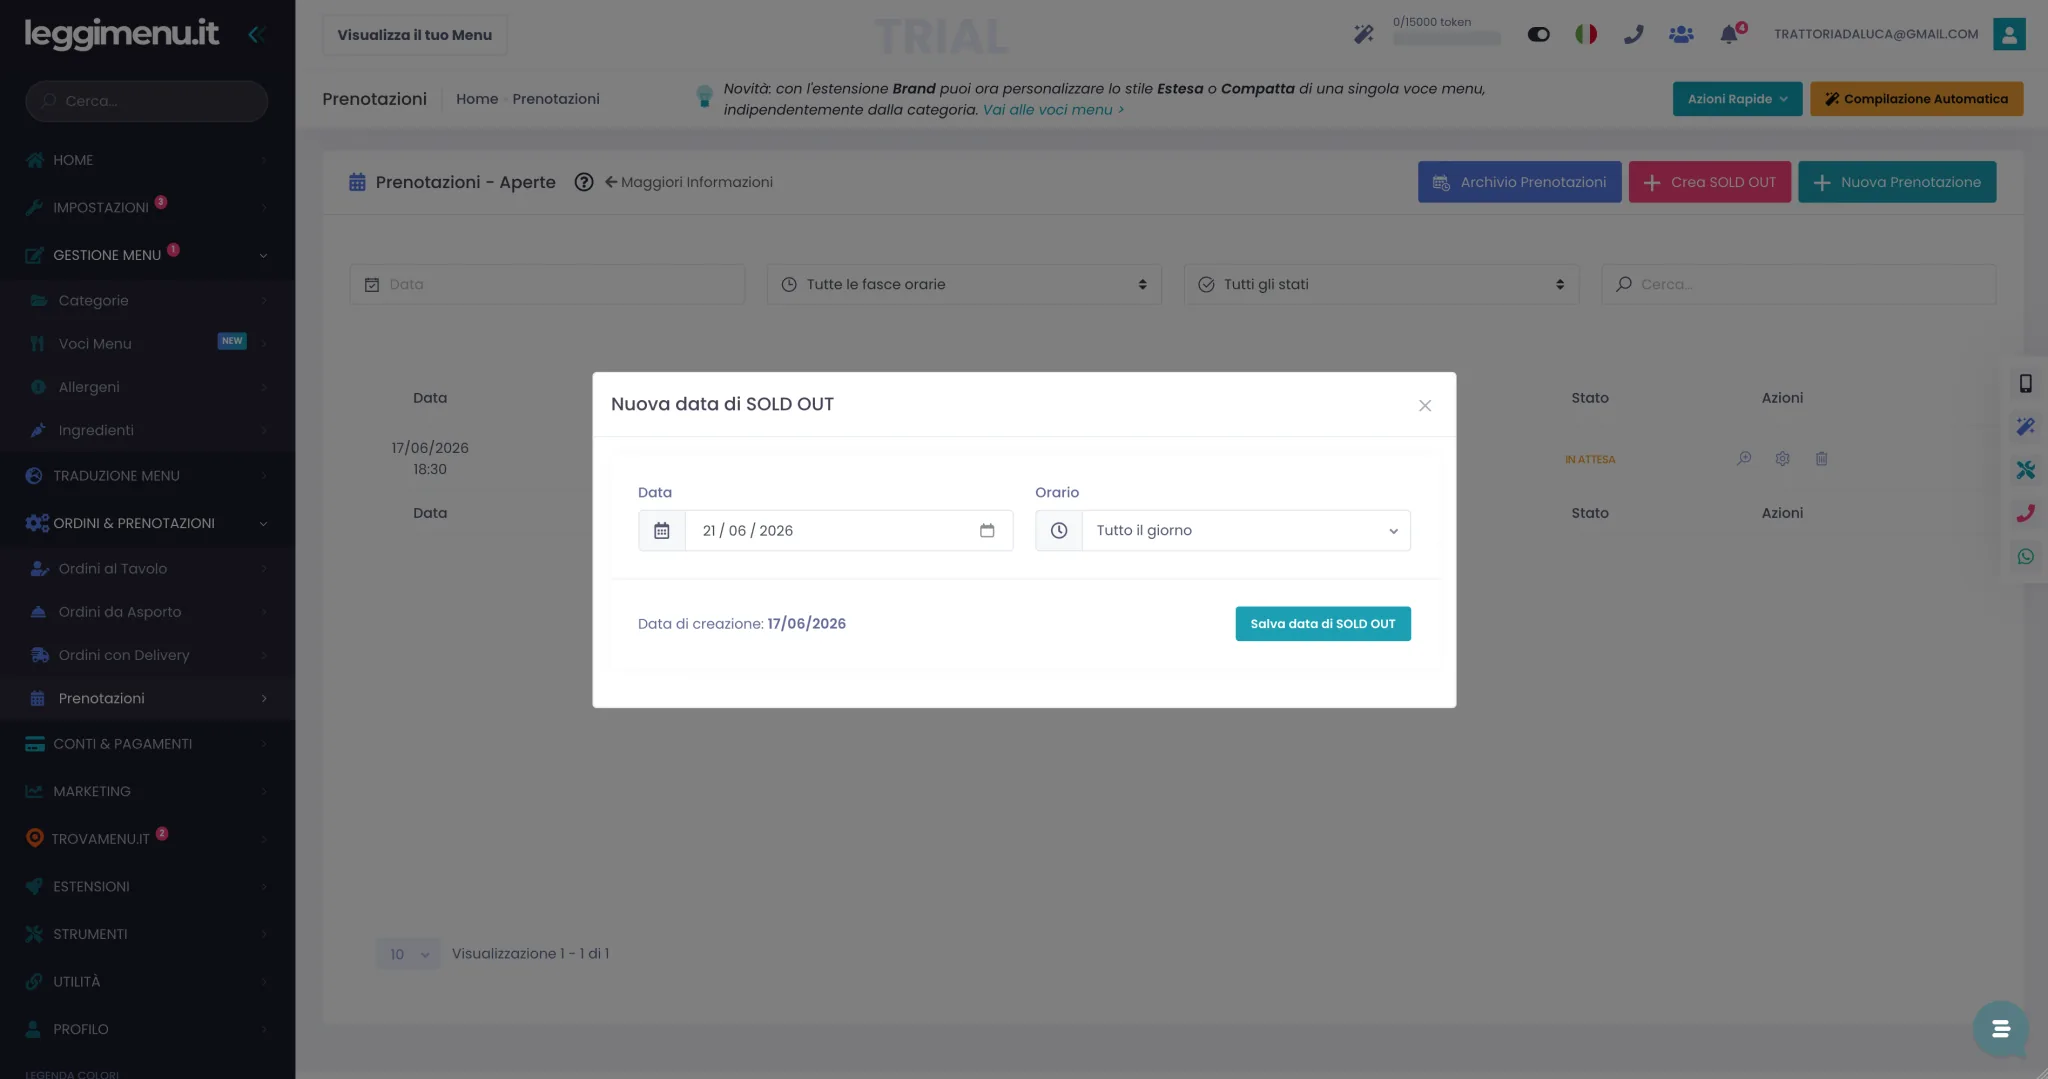Click Compilazione Automatica button
The image size is (2048, 1079).
(1916, 99)
